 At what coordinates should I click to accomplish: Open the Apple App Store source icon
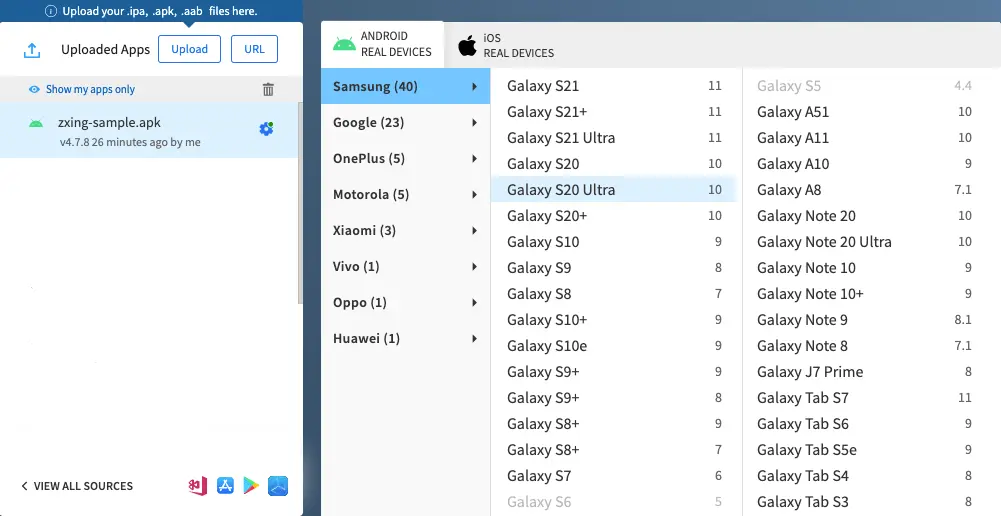pos(225,486)
